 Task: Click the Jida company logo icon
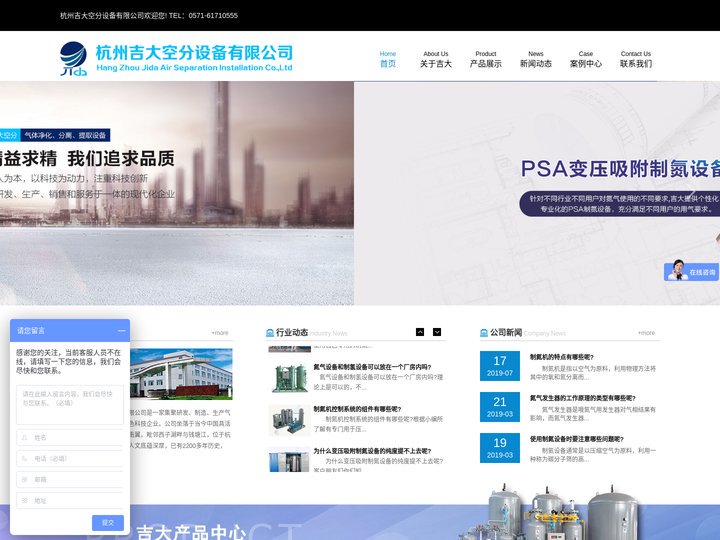73,58
